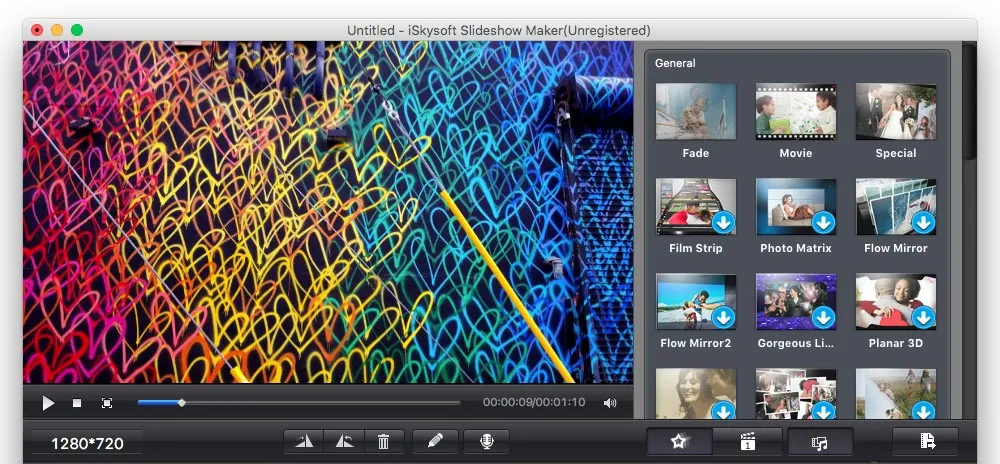This screenshot has width=1000, height=464.
Task: Open the pencil edit tool
Action: tap(436, 441)
